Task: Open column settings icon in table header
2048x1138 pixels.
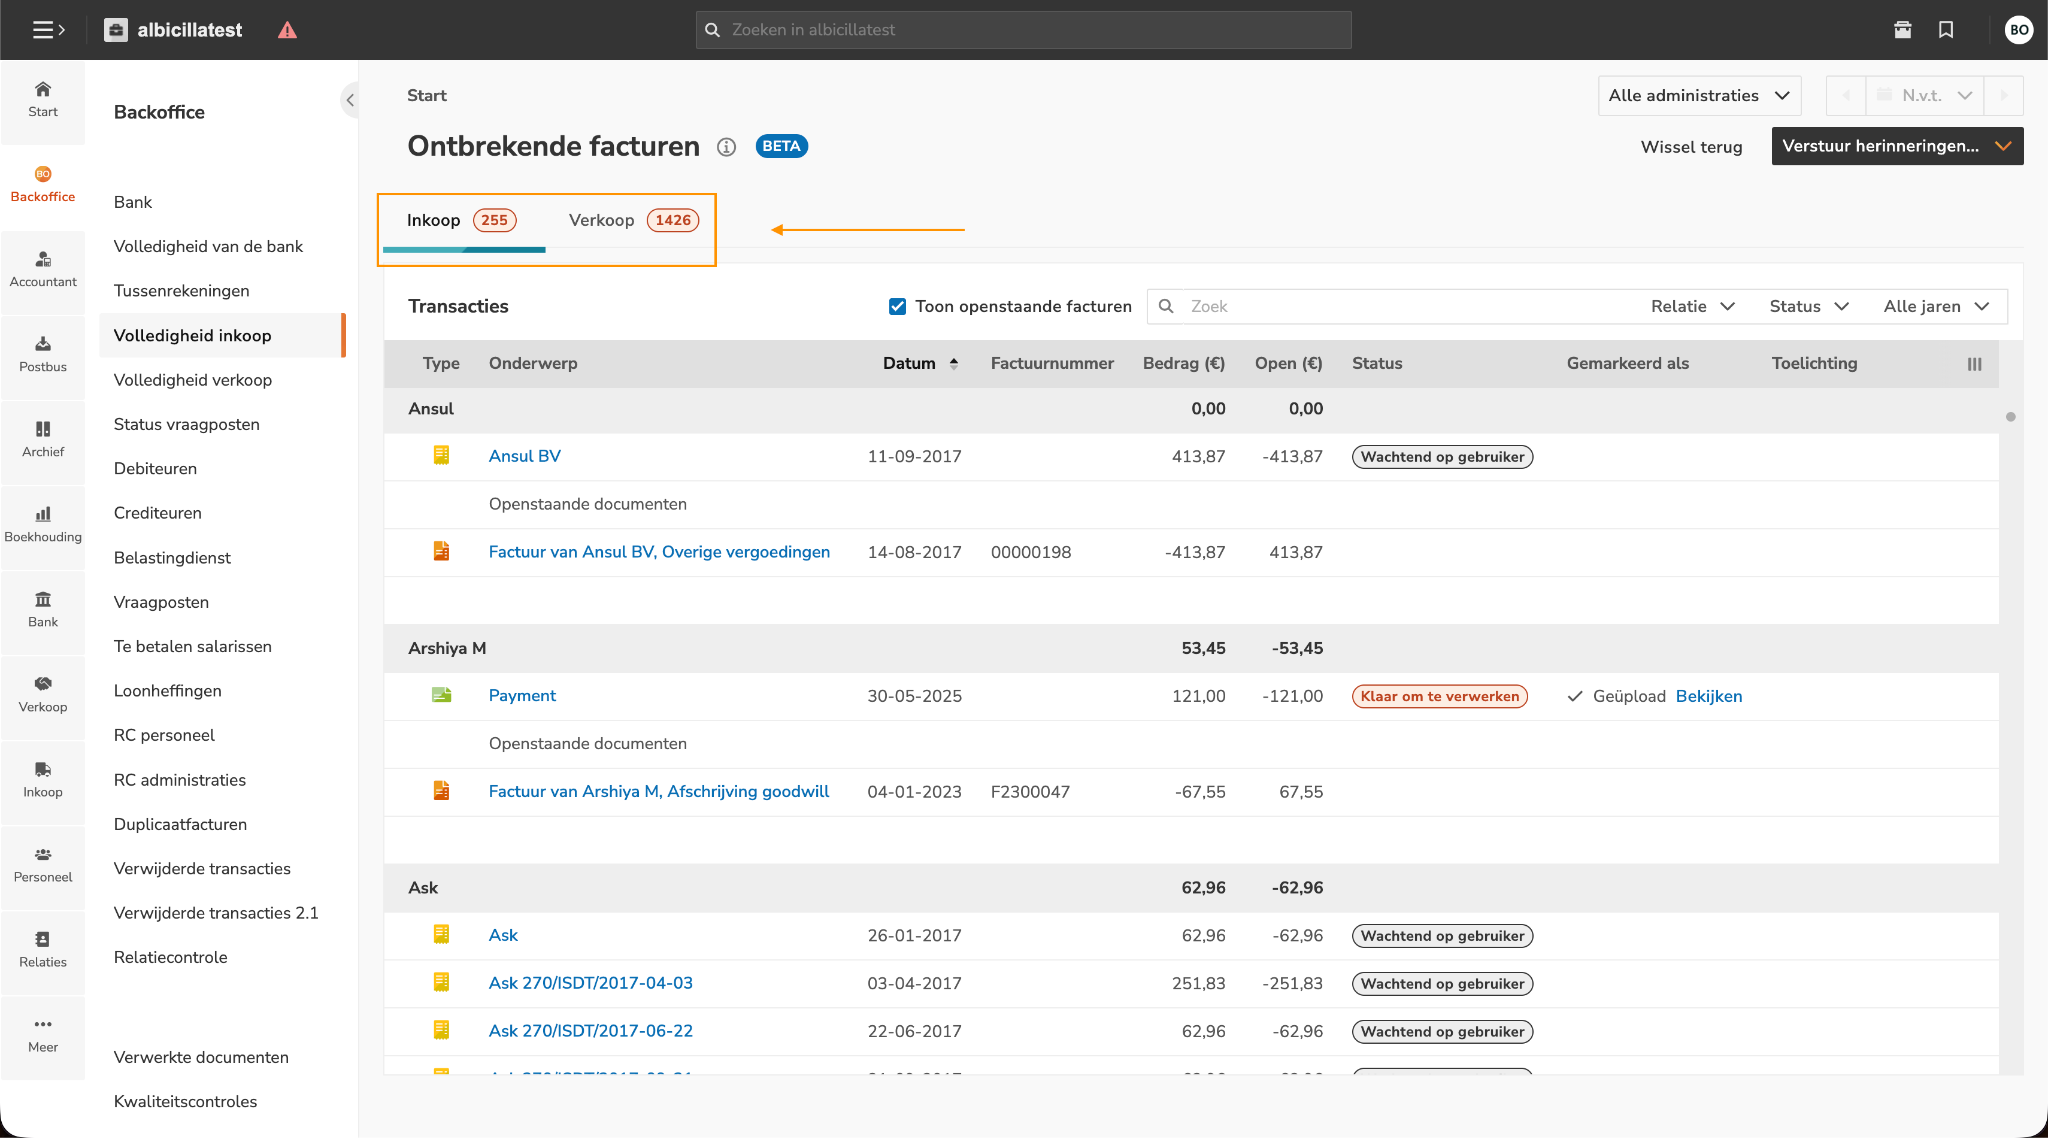Action: click(1974, 364)
